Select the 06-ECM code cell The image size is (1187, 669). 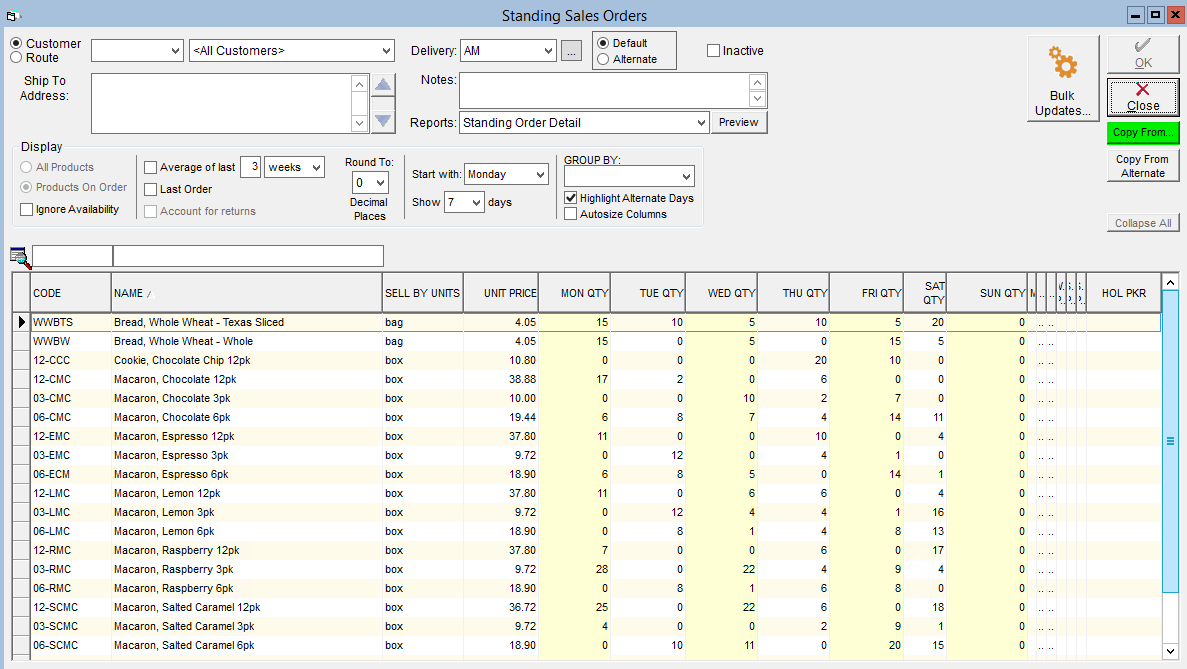tap(71, 475)
